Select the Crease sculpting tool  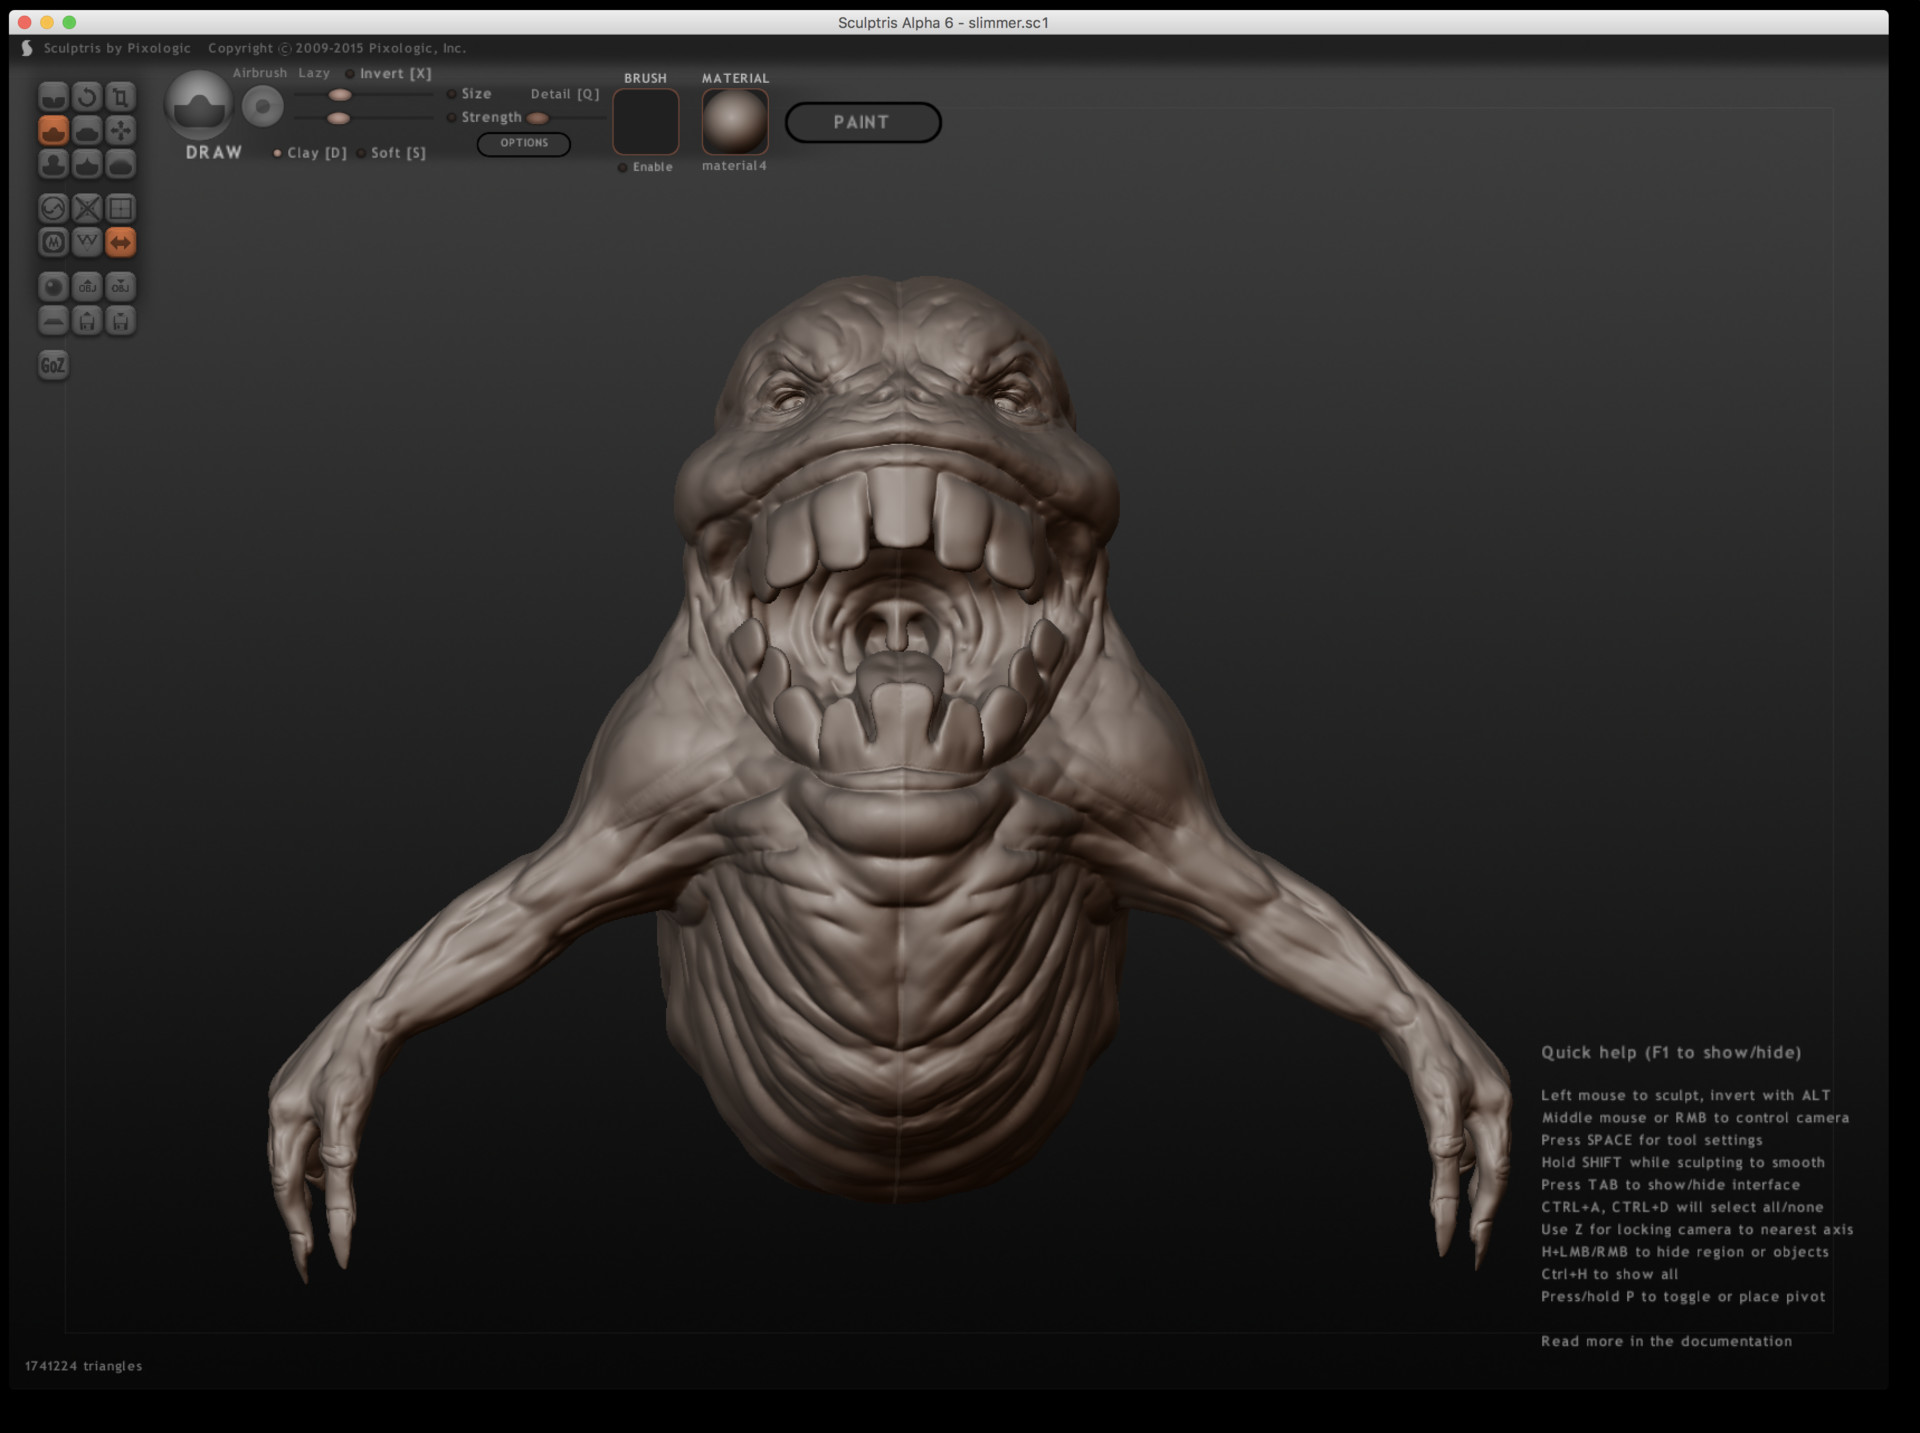tap(53, 97)
